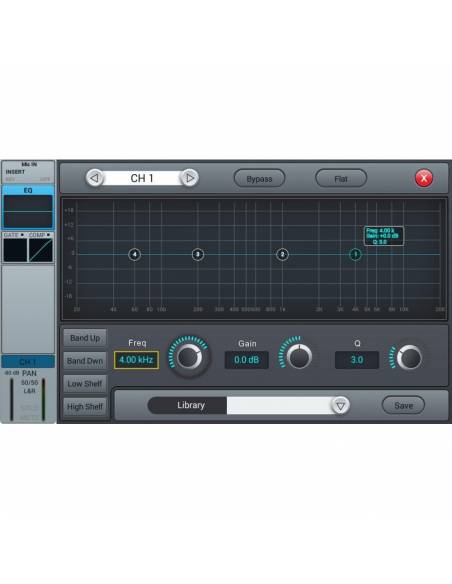Click the 50/50 pan value
The height and width of the screenshot is (584, 452).
click(x=29, y=383)
